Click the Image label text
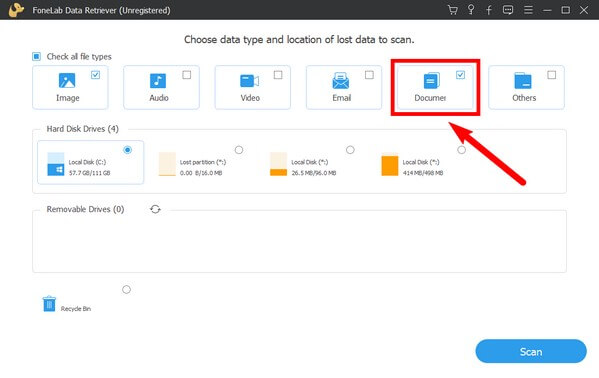Screen dimensions: 599x378 coord(68,98)
